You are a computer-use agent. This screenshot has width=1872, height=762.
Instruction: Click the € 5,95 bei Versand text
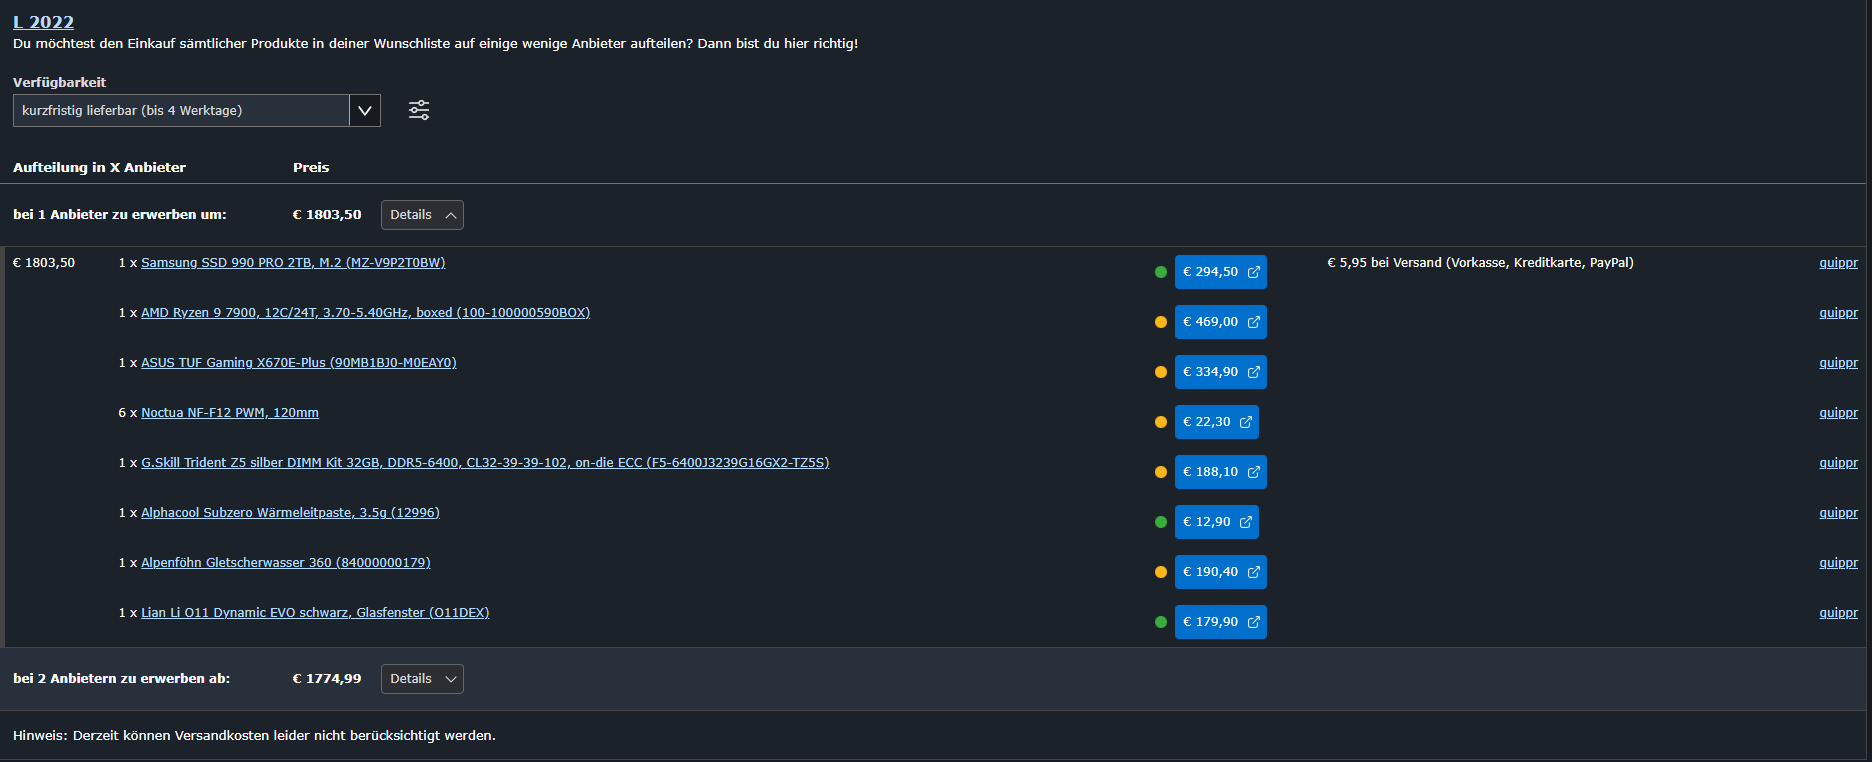click(x=1480, y=263)
